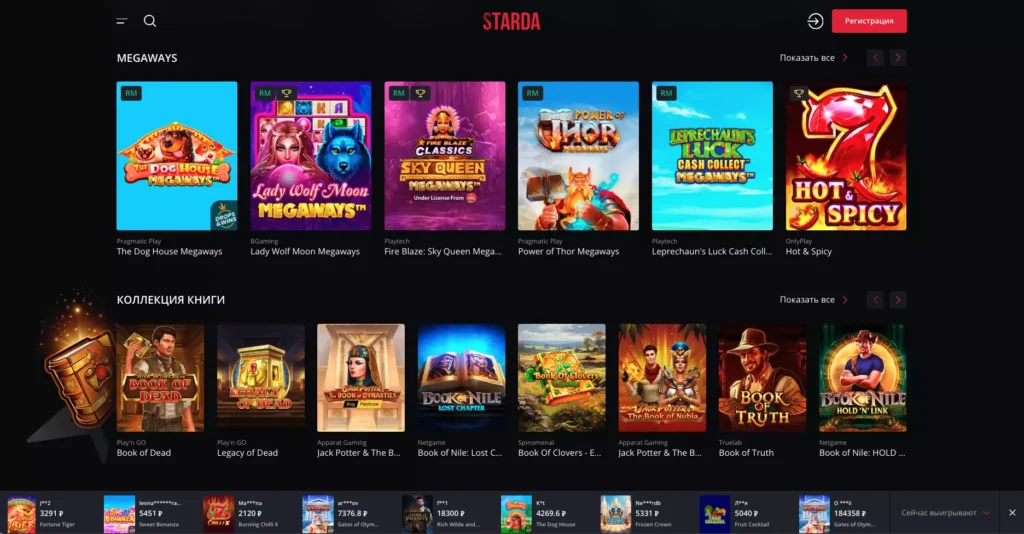Advance Коллекция книги carousel right arrow

[898, 300]
